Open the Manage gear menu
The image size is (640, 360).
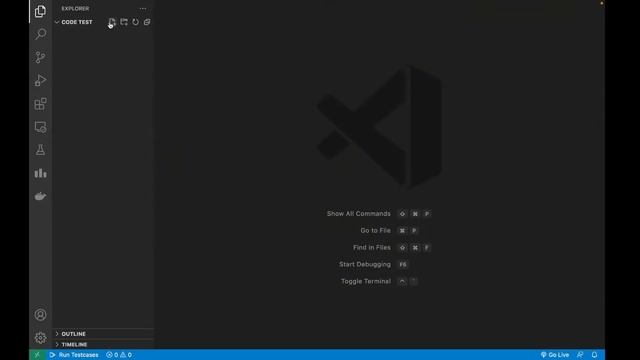pos(40,338)
